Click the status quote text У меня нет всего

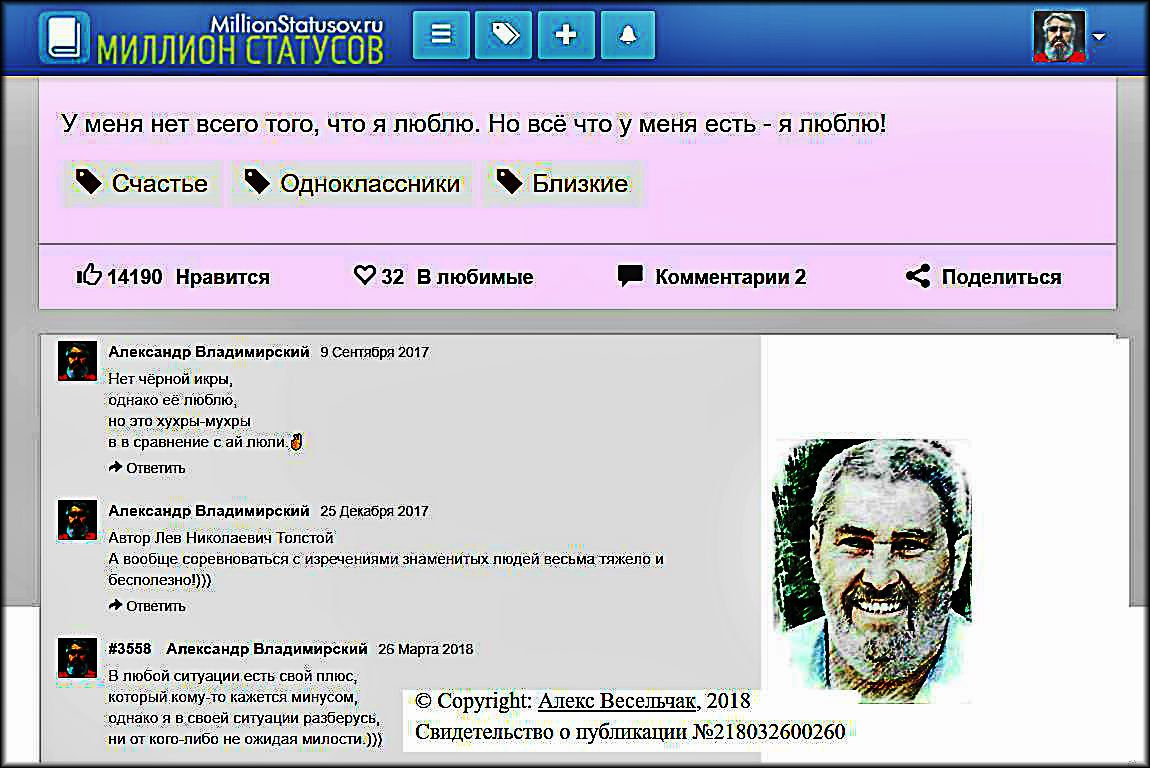click(x=474, y=123)
